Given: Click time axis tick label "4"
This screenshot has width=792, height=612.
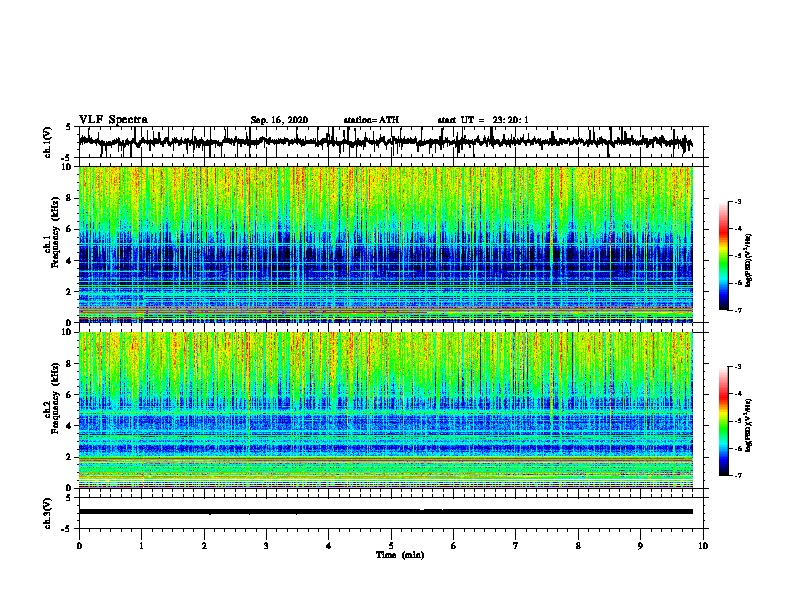Looking at the screenshot, I should point(329,545).
